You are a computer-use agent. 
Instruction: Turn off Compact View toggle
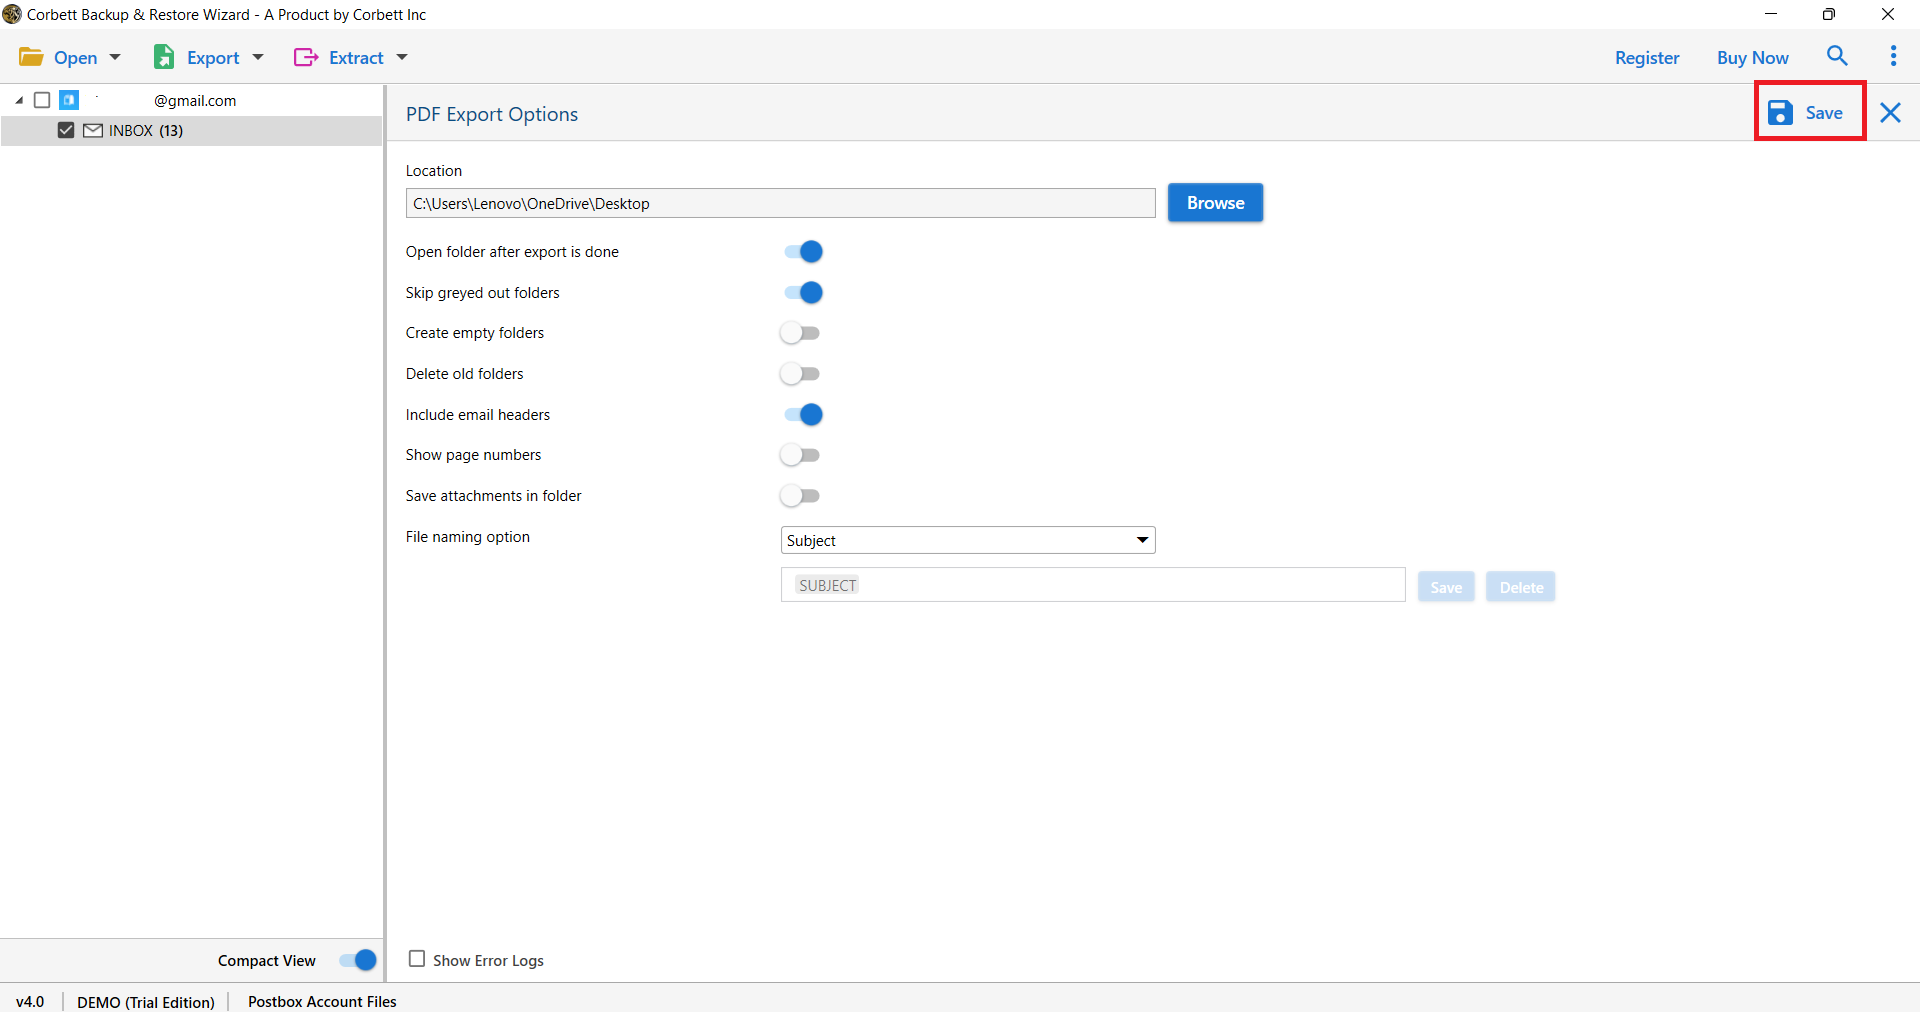[x=357, y=960]
